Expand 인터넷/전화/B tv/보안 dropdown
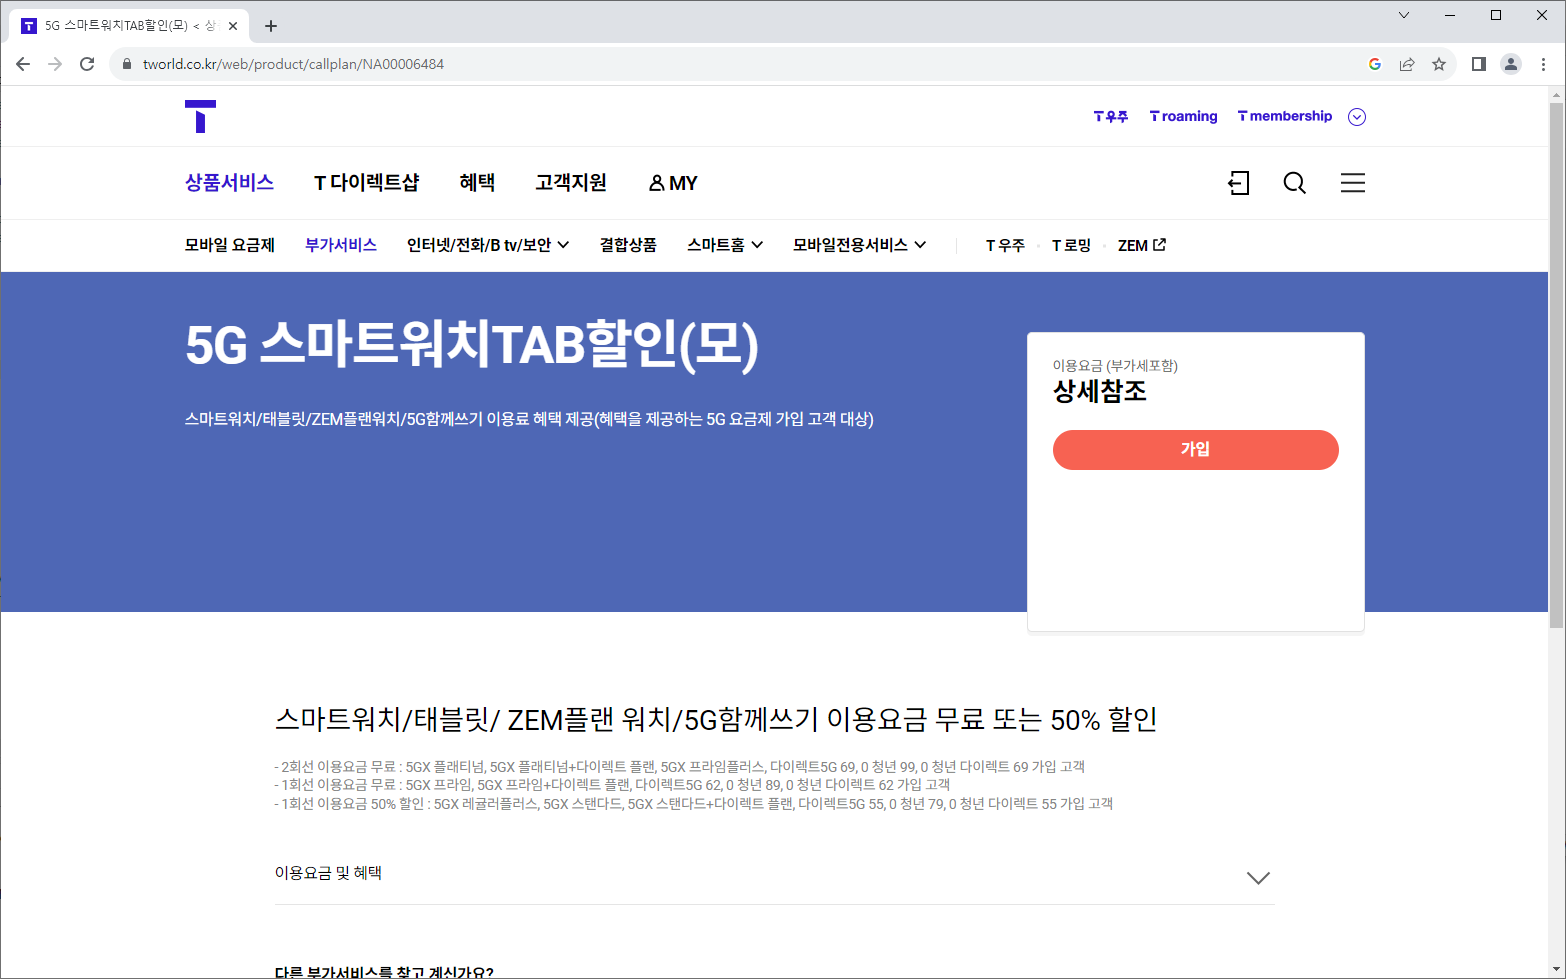The image size is (1566, 979). 488,245
